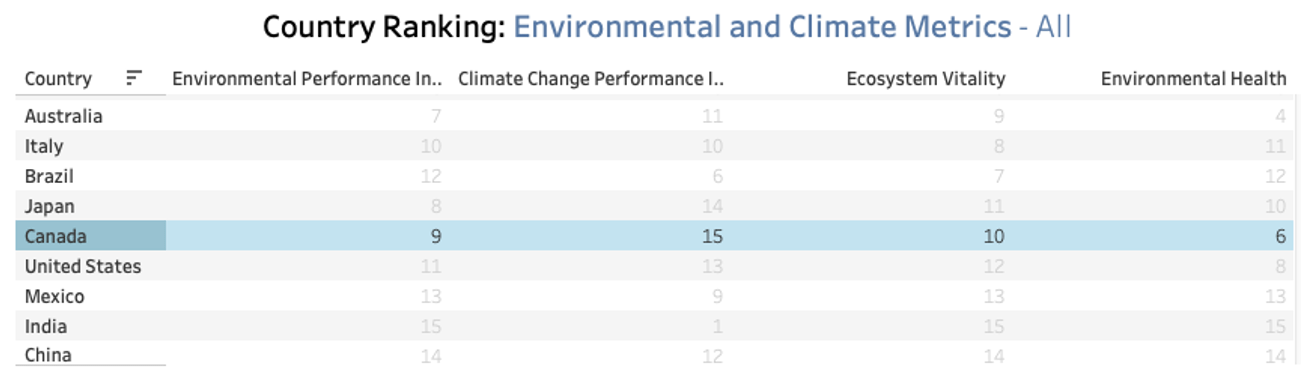Viewport: 1316px width, 392px height.
Task: Select the China row label
Action: click(48, 355)
